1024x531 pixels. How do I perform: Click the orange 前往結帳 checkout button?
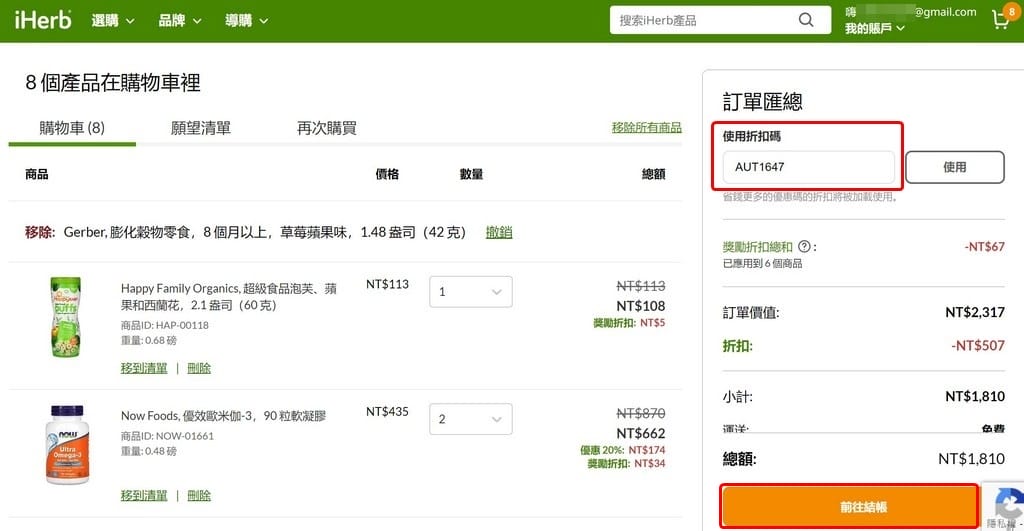(849, 506)
